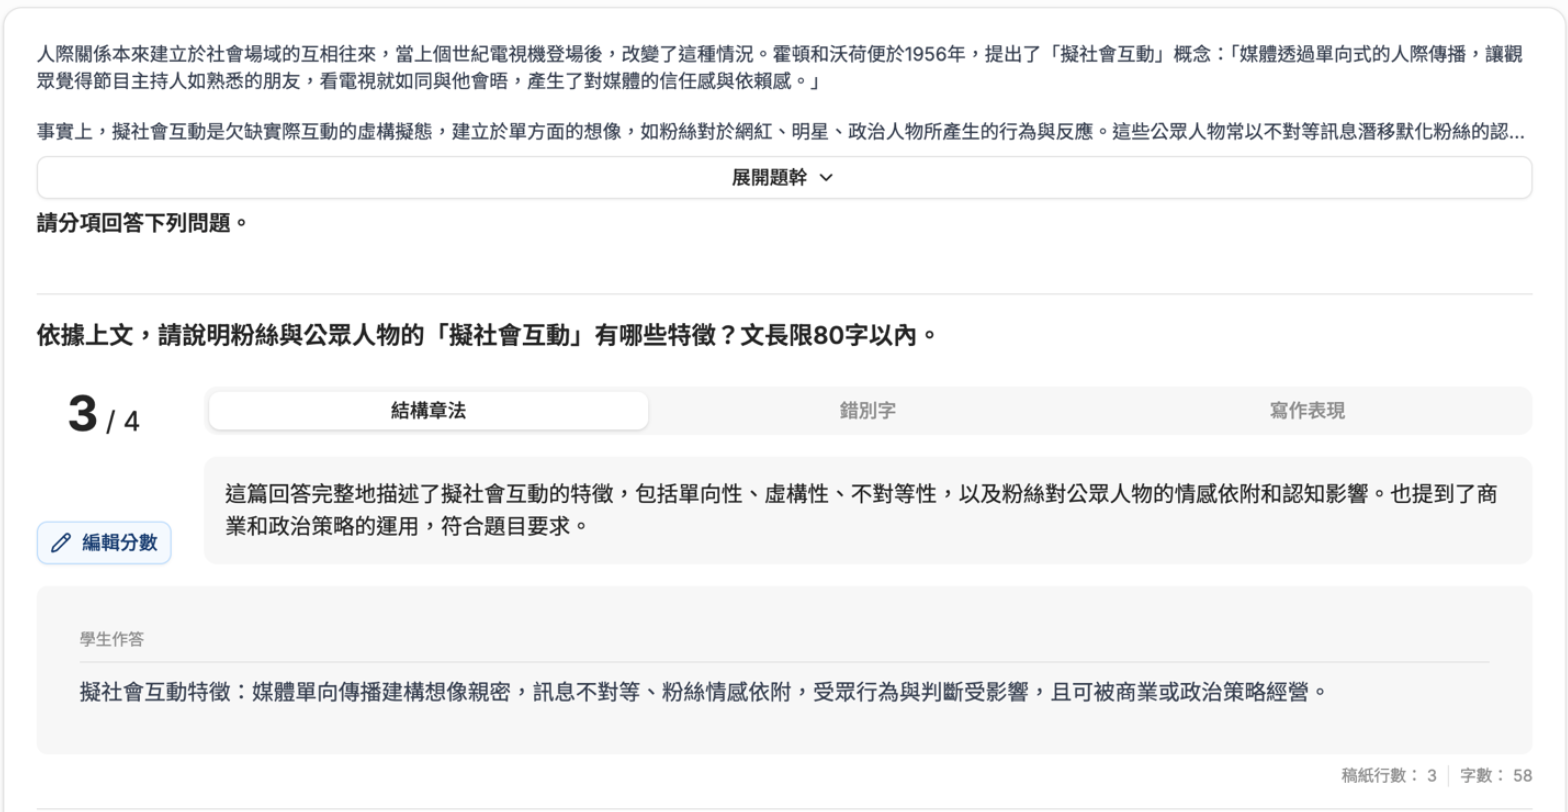Click the 結構章法 feedback comment text
The image size is (1568, 812).
(x=860, y=509)
